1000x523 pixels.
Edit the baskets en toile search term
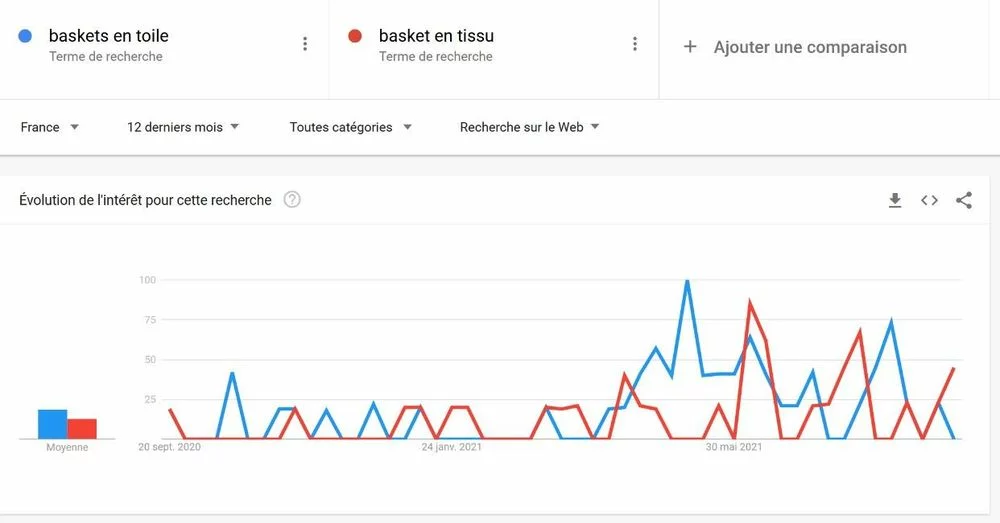coord(108,36)
